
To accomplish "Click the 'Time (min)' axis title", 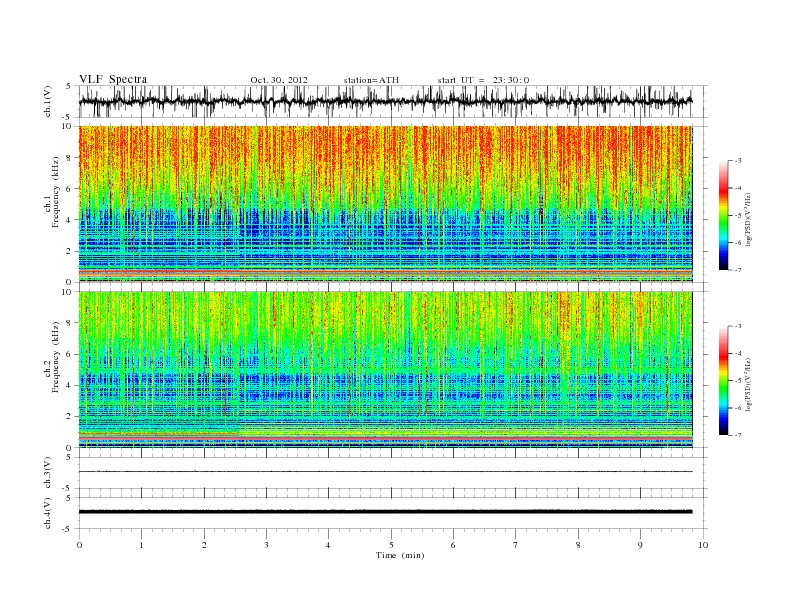I will (400, 555).
